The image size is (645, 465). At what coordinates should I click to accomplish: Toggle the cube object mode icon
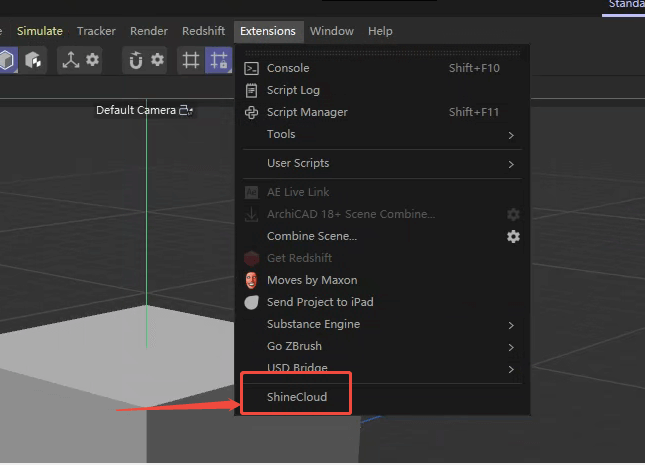click(7, 60)
